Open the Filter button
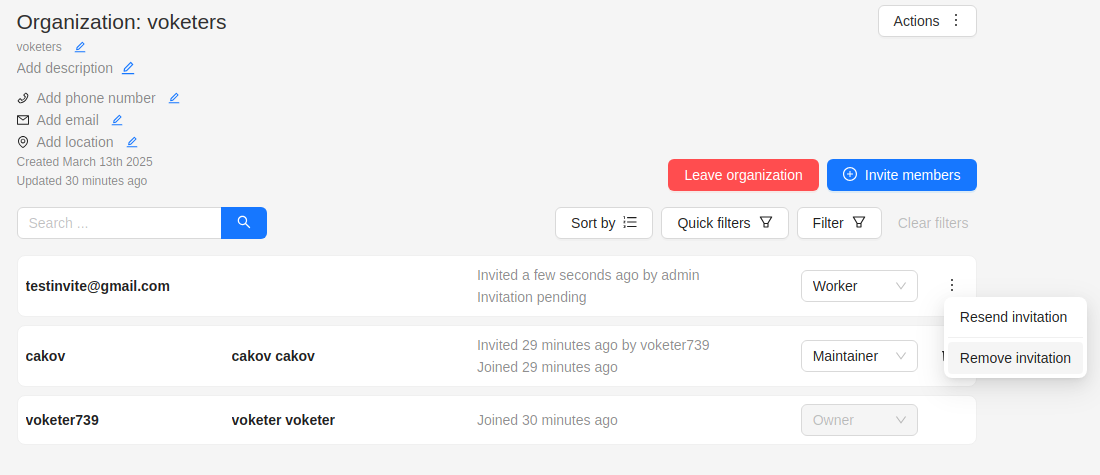 839,223
